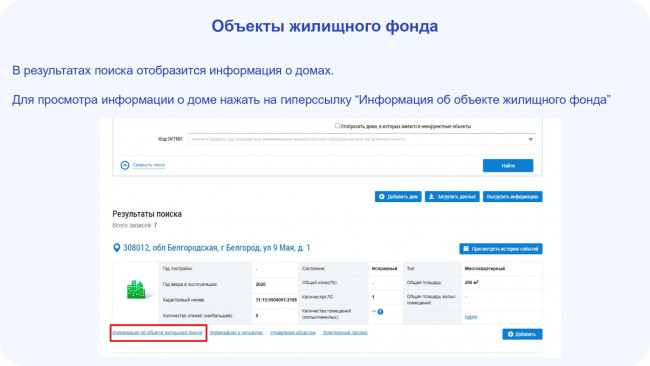650x366 pixels.
Task: Click the circled chevron icon next to Свернуть поиск
Action: pyautogui.click(x=125, y=165)
